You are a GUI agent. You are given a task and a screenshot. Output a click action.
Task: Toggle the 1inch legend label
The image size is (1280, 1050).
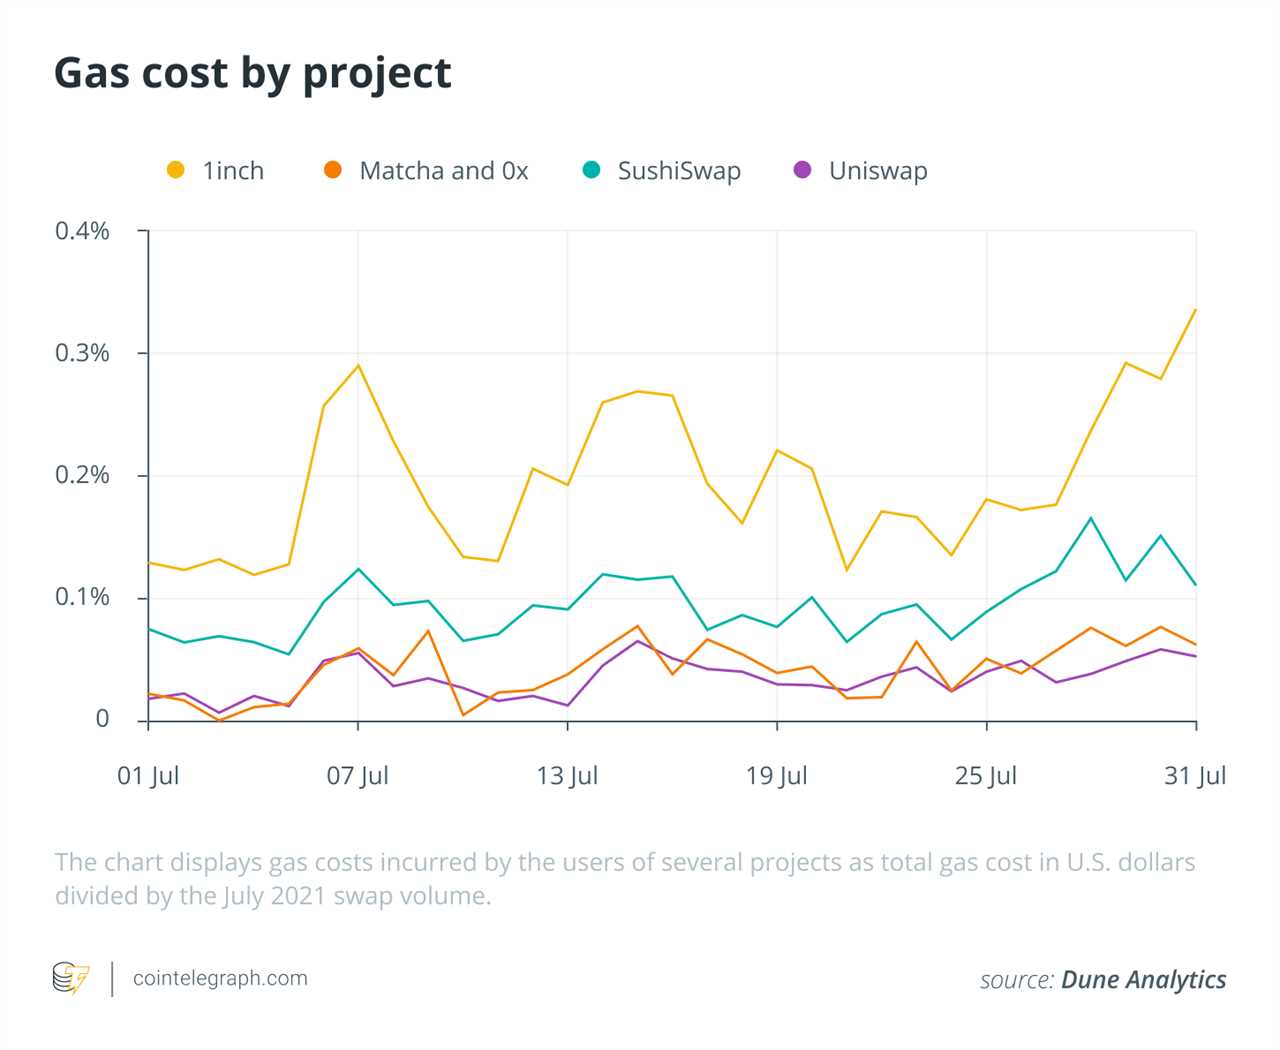(233, 171)
